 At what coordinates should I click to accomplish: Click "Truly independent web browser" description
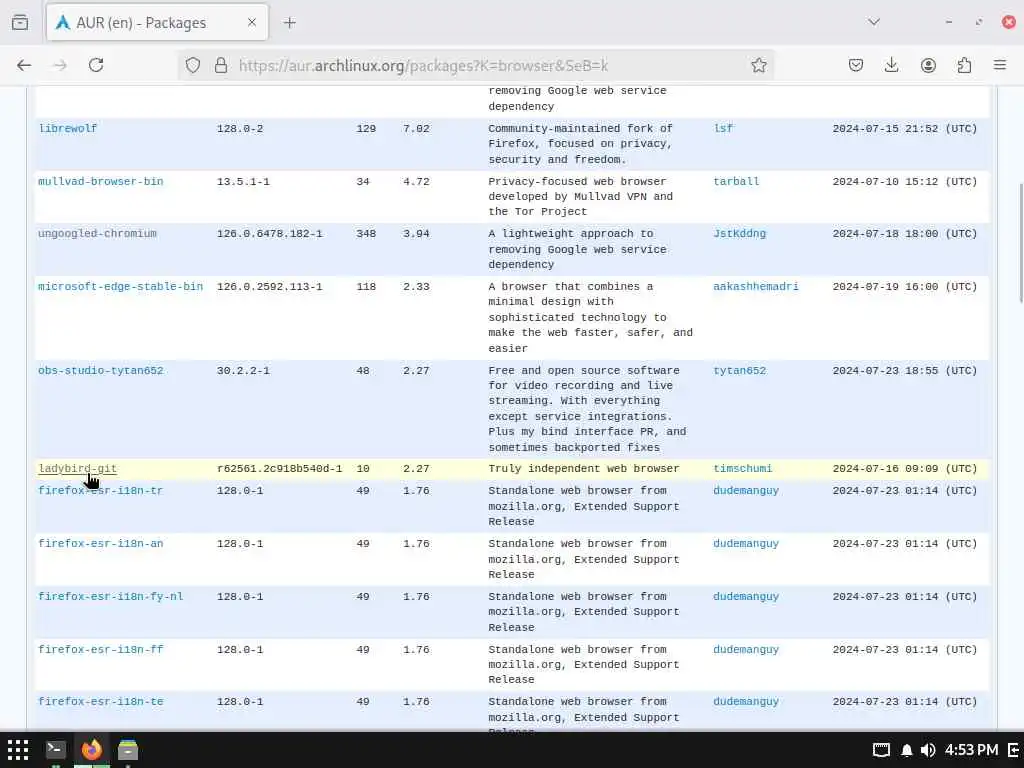[x=584, y=469]
